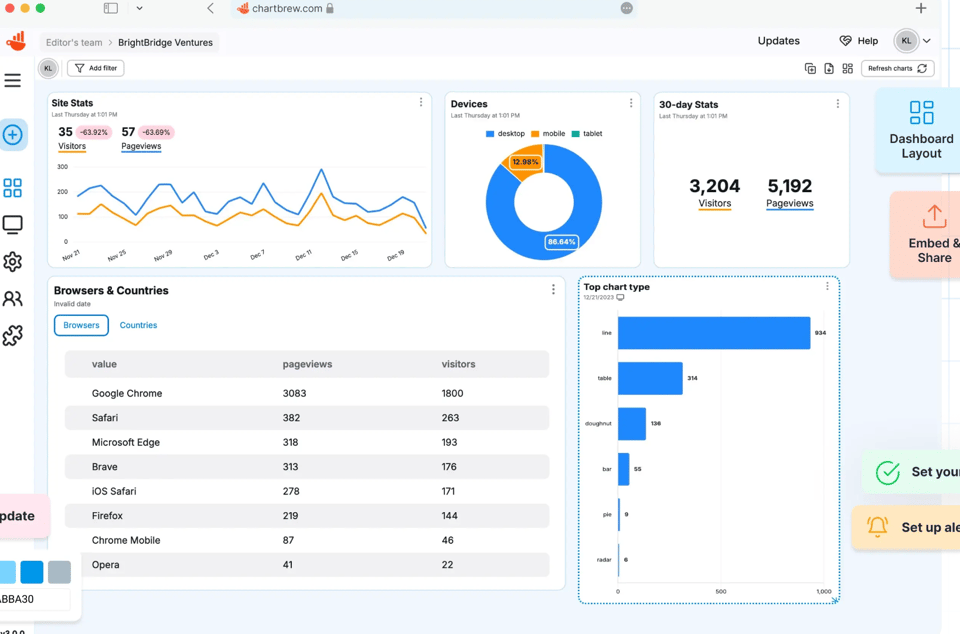Image resolution: width=960 pixels, height=634 pixels.
Task: Toggle the mobile legend item in Devices chart
Action: tap(548, 134)
